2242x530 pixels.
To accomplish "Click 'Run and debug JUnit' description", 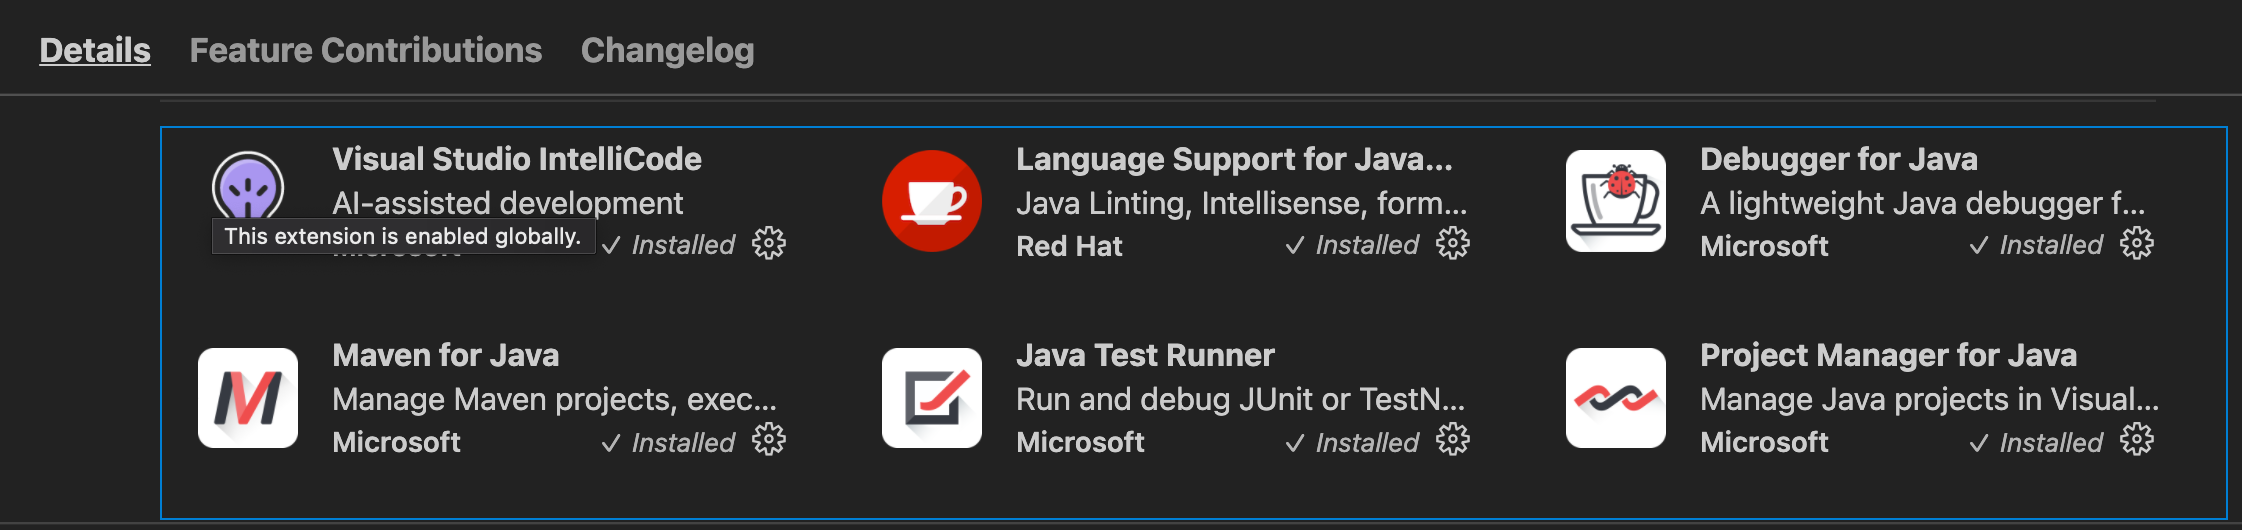I will point(1241,399).
